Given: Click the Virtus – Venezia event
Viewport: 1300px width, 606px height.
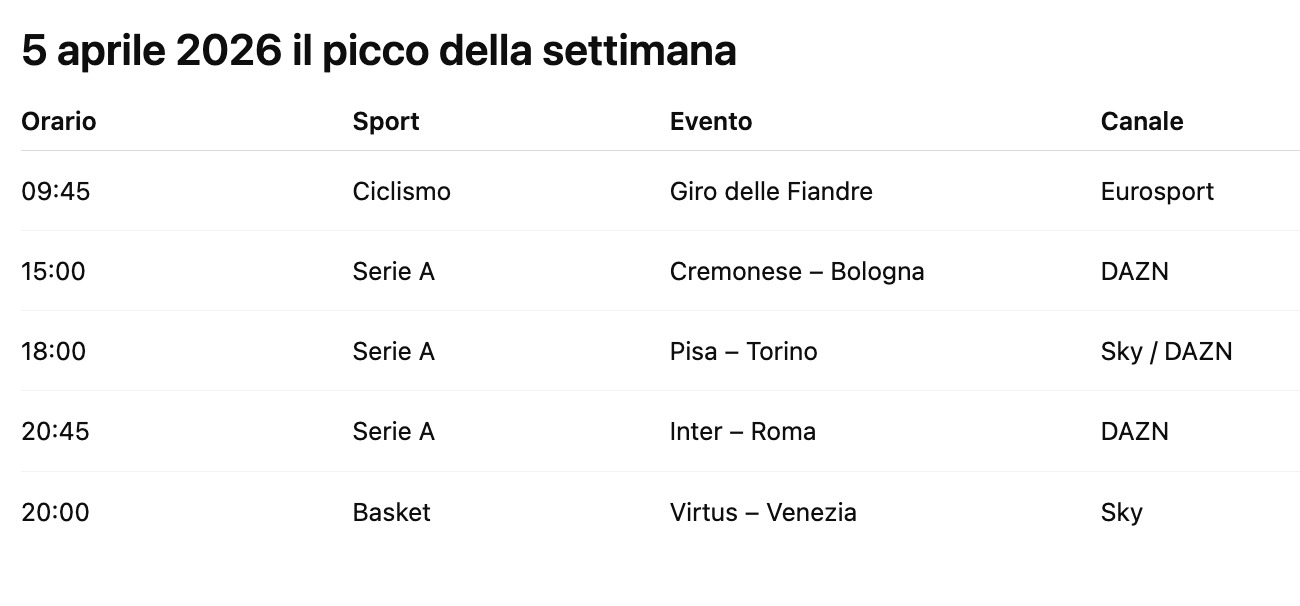Looking at the screenshot, I should tap(763, 512).
